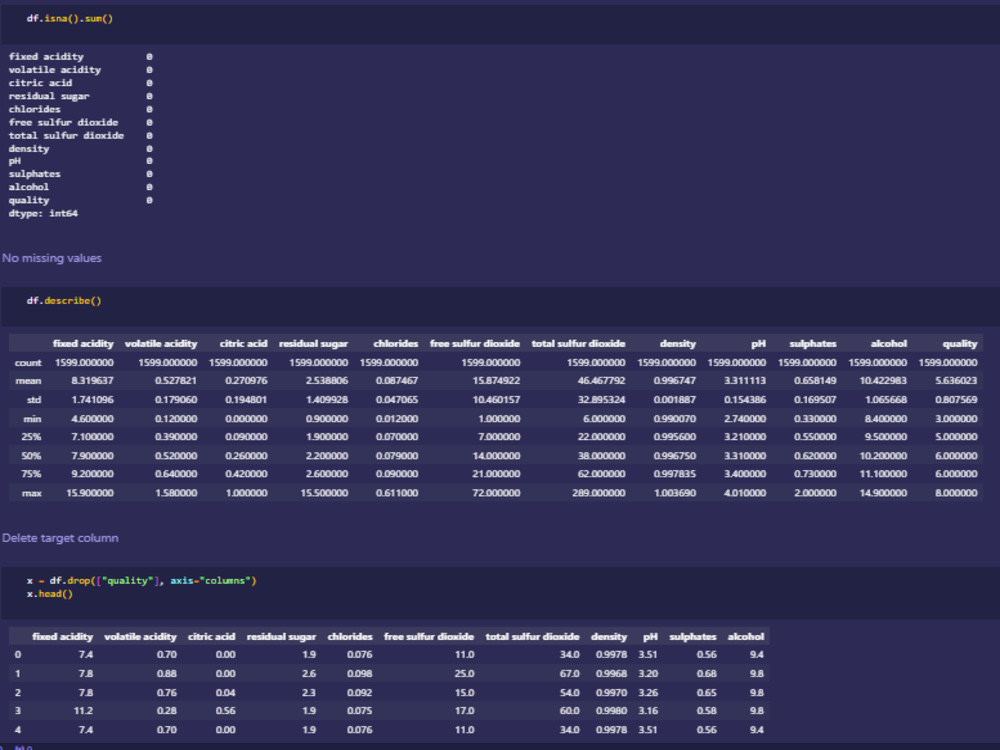
Task: Click 'residual sugar' in isna output list
Action: click(x=48, y=96)
